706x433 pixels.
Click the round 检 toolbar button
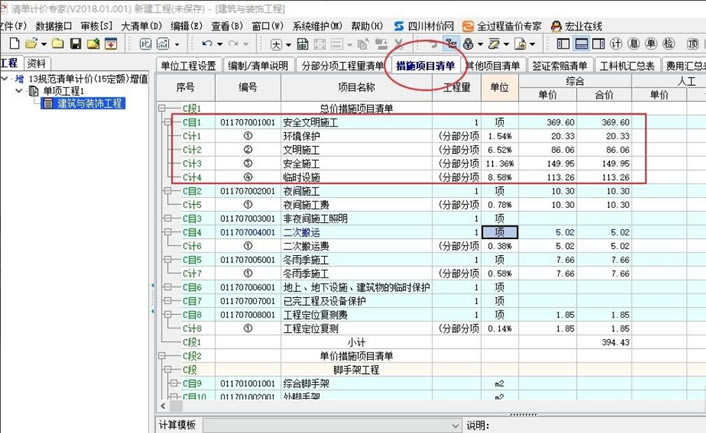669,44
